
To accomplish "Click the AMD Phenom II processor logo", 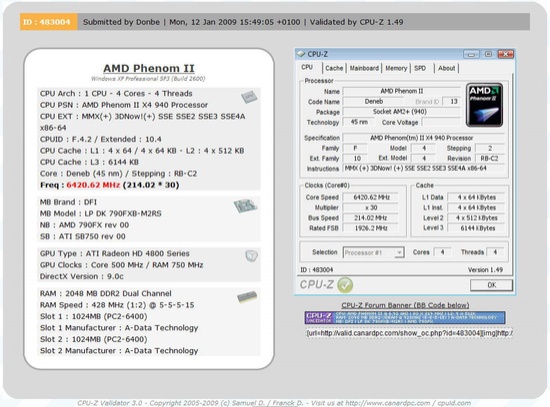I will [484, 105].
